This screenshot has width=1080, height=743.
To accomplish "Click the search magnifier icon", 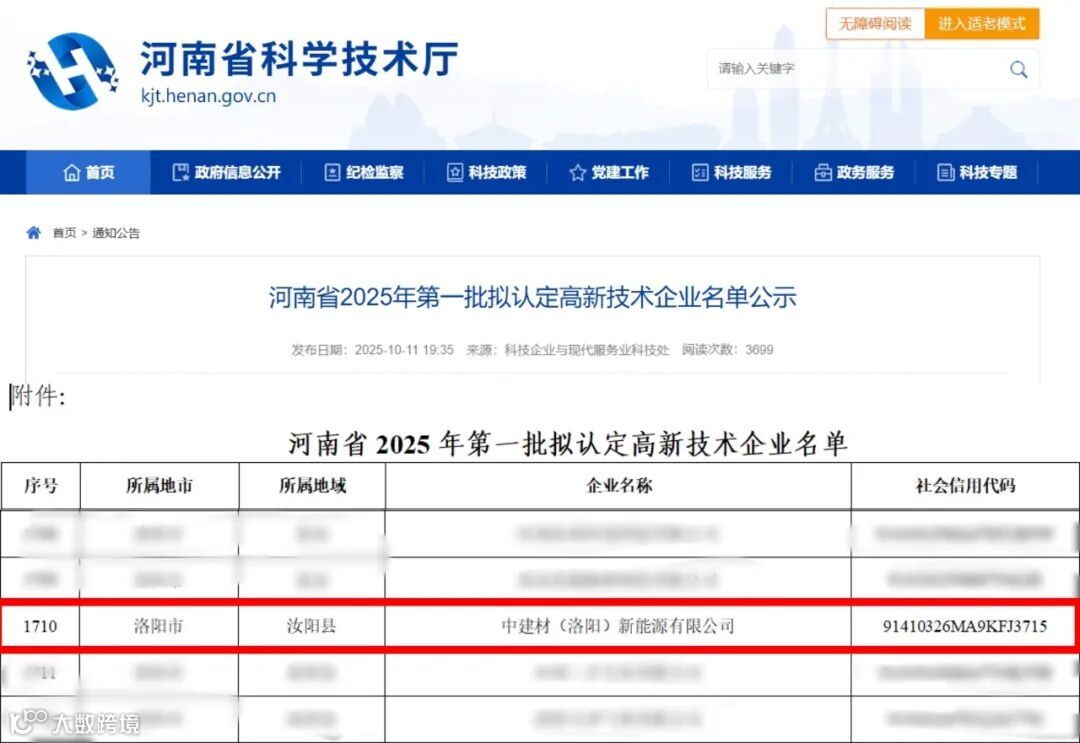I will [1018, 69].
